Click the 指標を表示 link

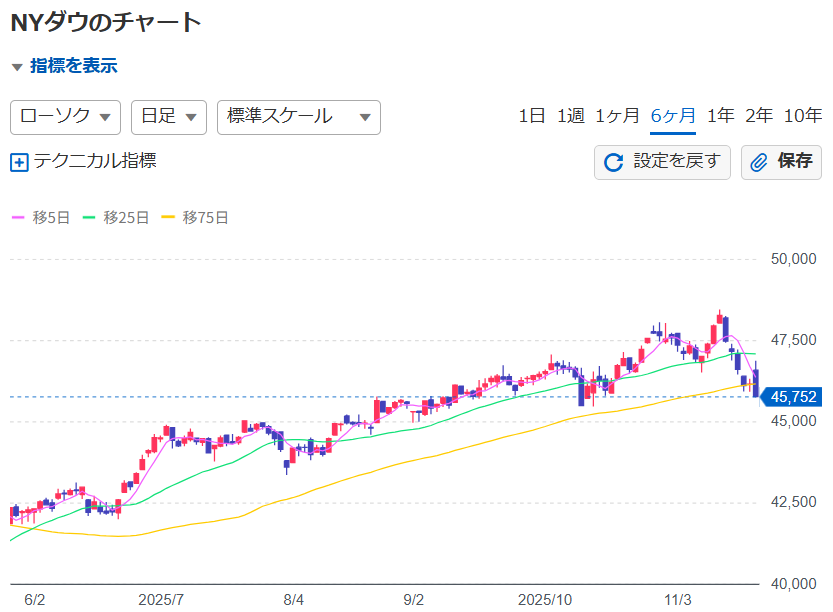point(73,66)
